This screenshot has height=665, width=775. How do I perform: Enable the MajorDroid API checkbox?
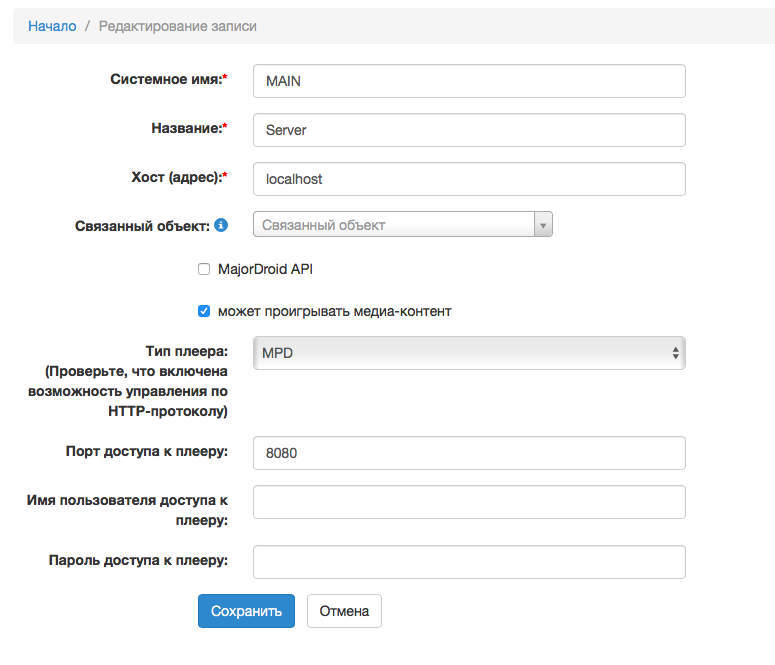point(204,269)
